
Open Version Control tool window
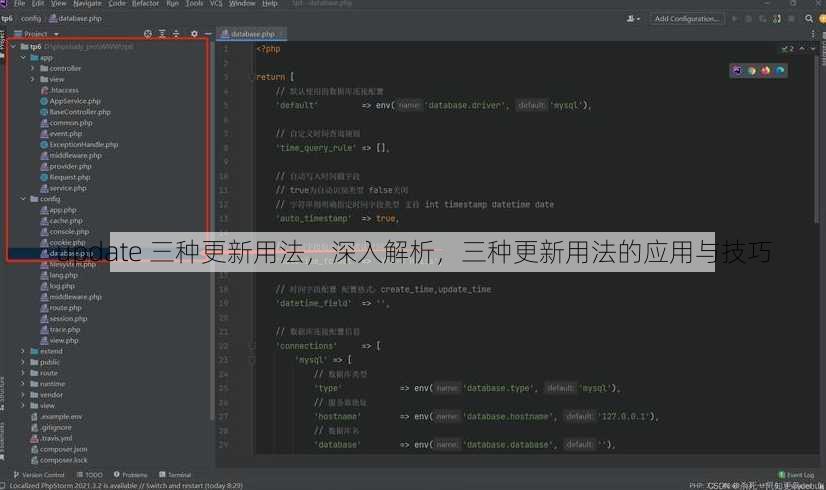39,475
